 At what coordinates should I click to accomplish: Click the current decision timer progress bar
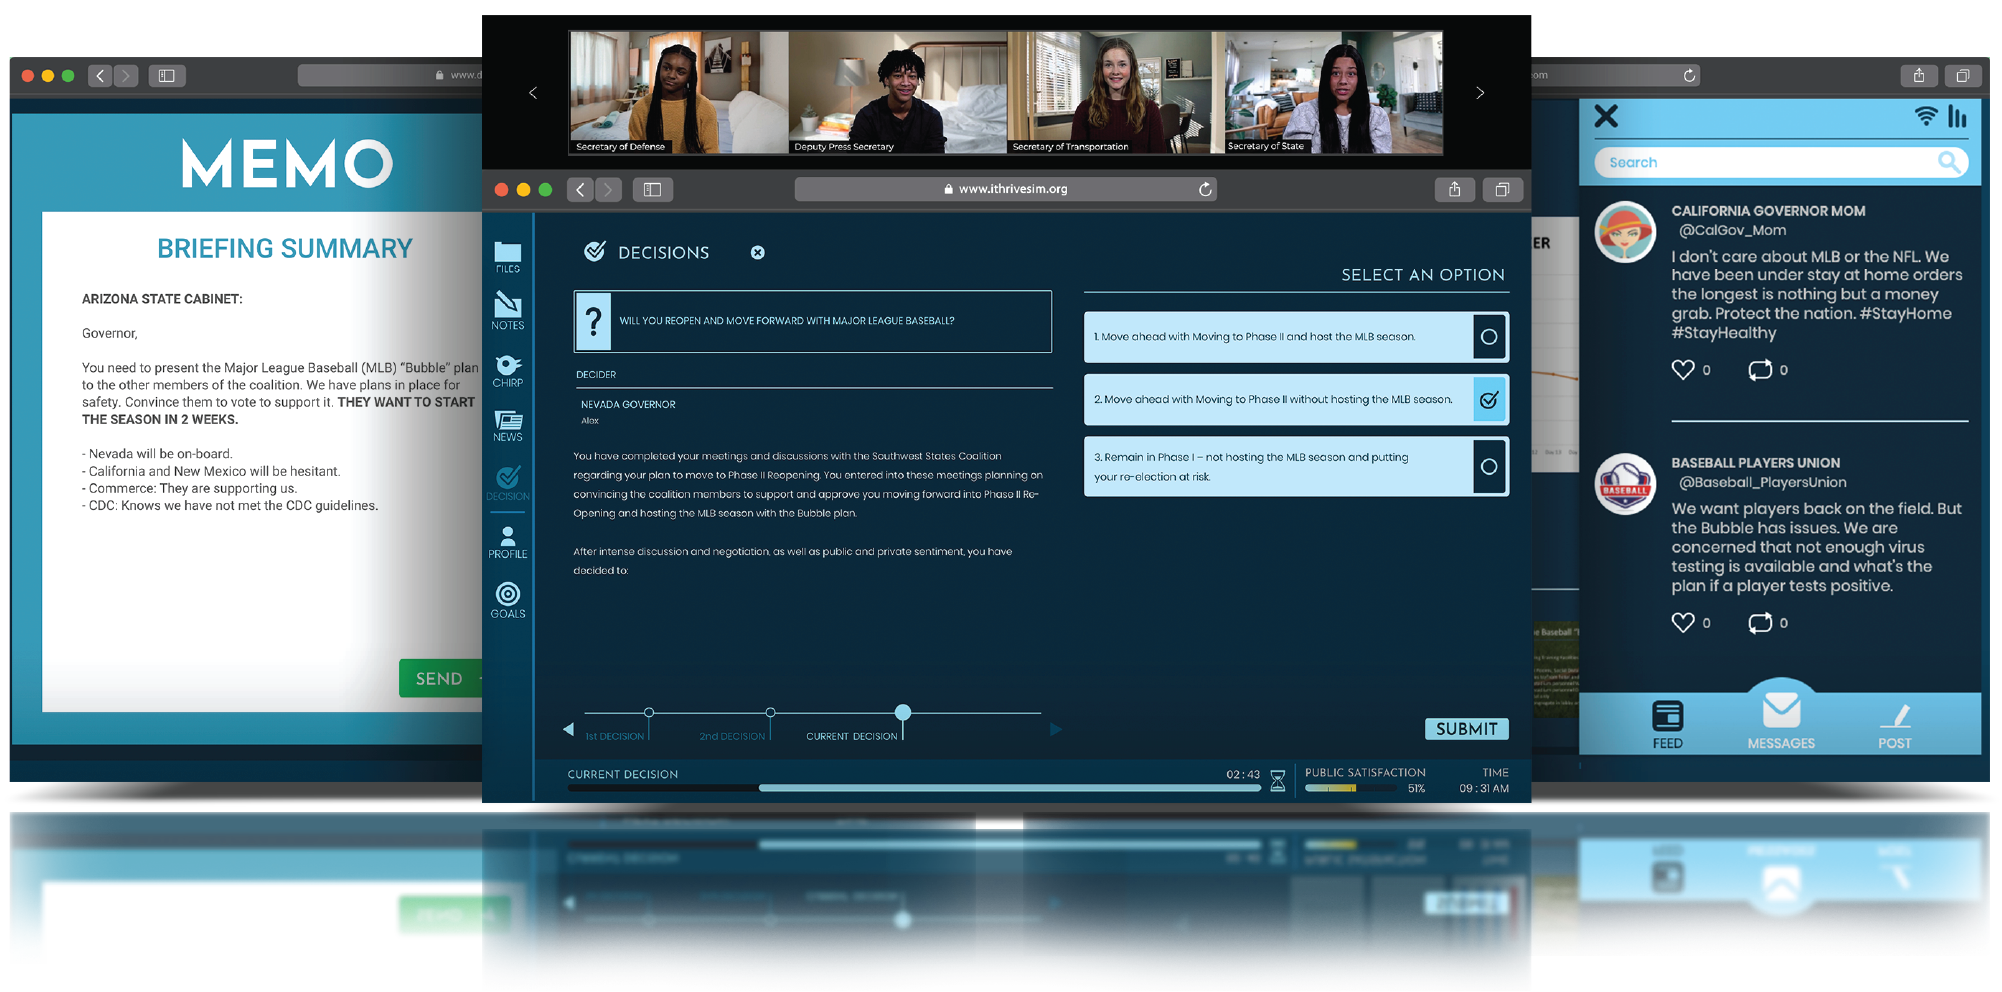pyautogui.click(x=914, y=788)
